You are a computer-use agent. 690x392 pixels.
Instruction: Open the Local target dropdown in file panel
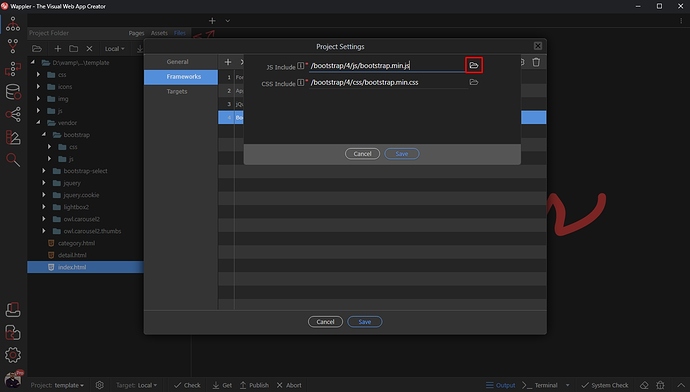(x=114, y=49)
